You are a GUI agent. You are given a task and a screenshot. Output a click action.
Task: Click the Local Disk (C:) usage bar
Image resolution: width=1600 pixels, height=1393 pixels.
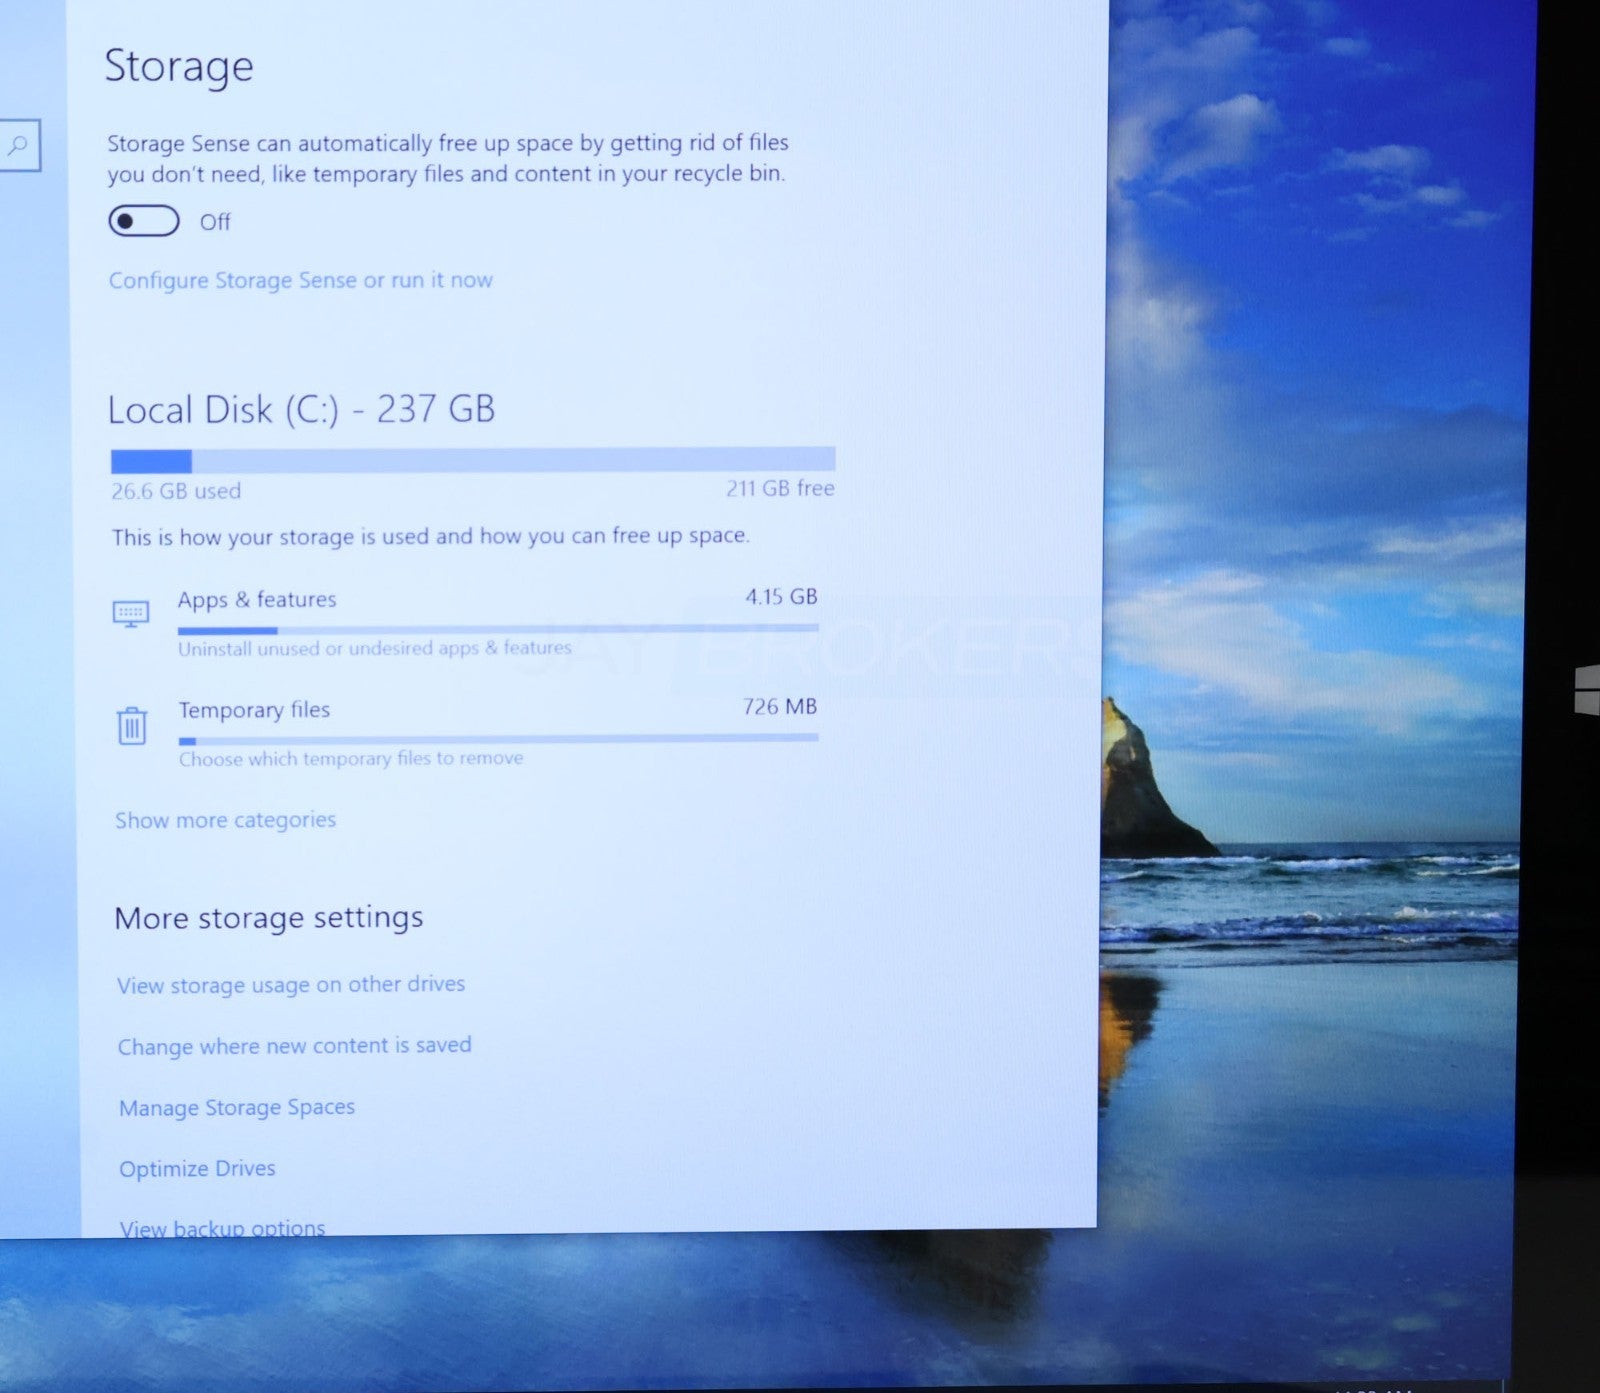pos(472,460)
